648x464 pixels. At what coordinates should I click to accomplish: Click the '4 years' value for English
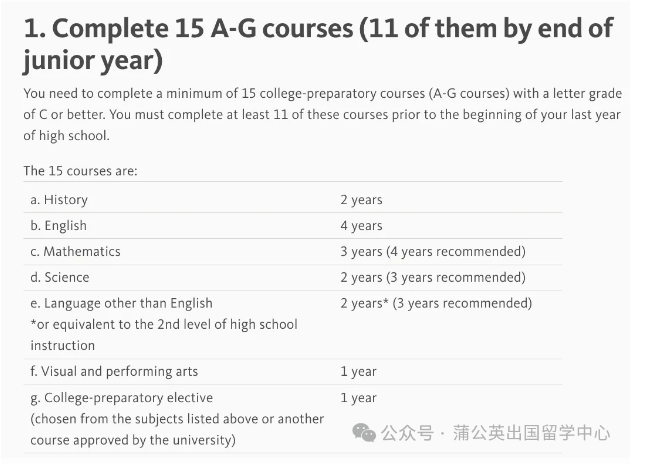[361, 226]
